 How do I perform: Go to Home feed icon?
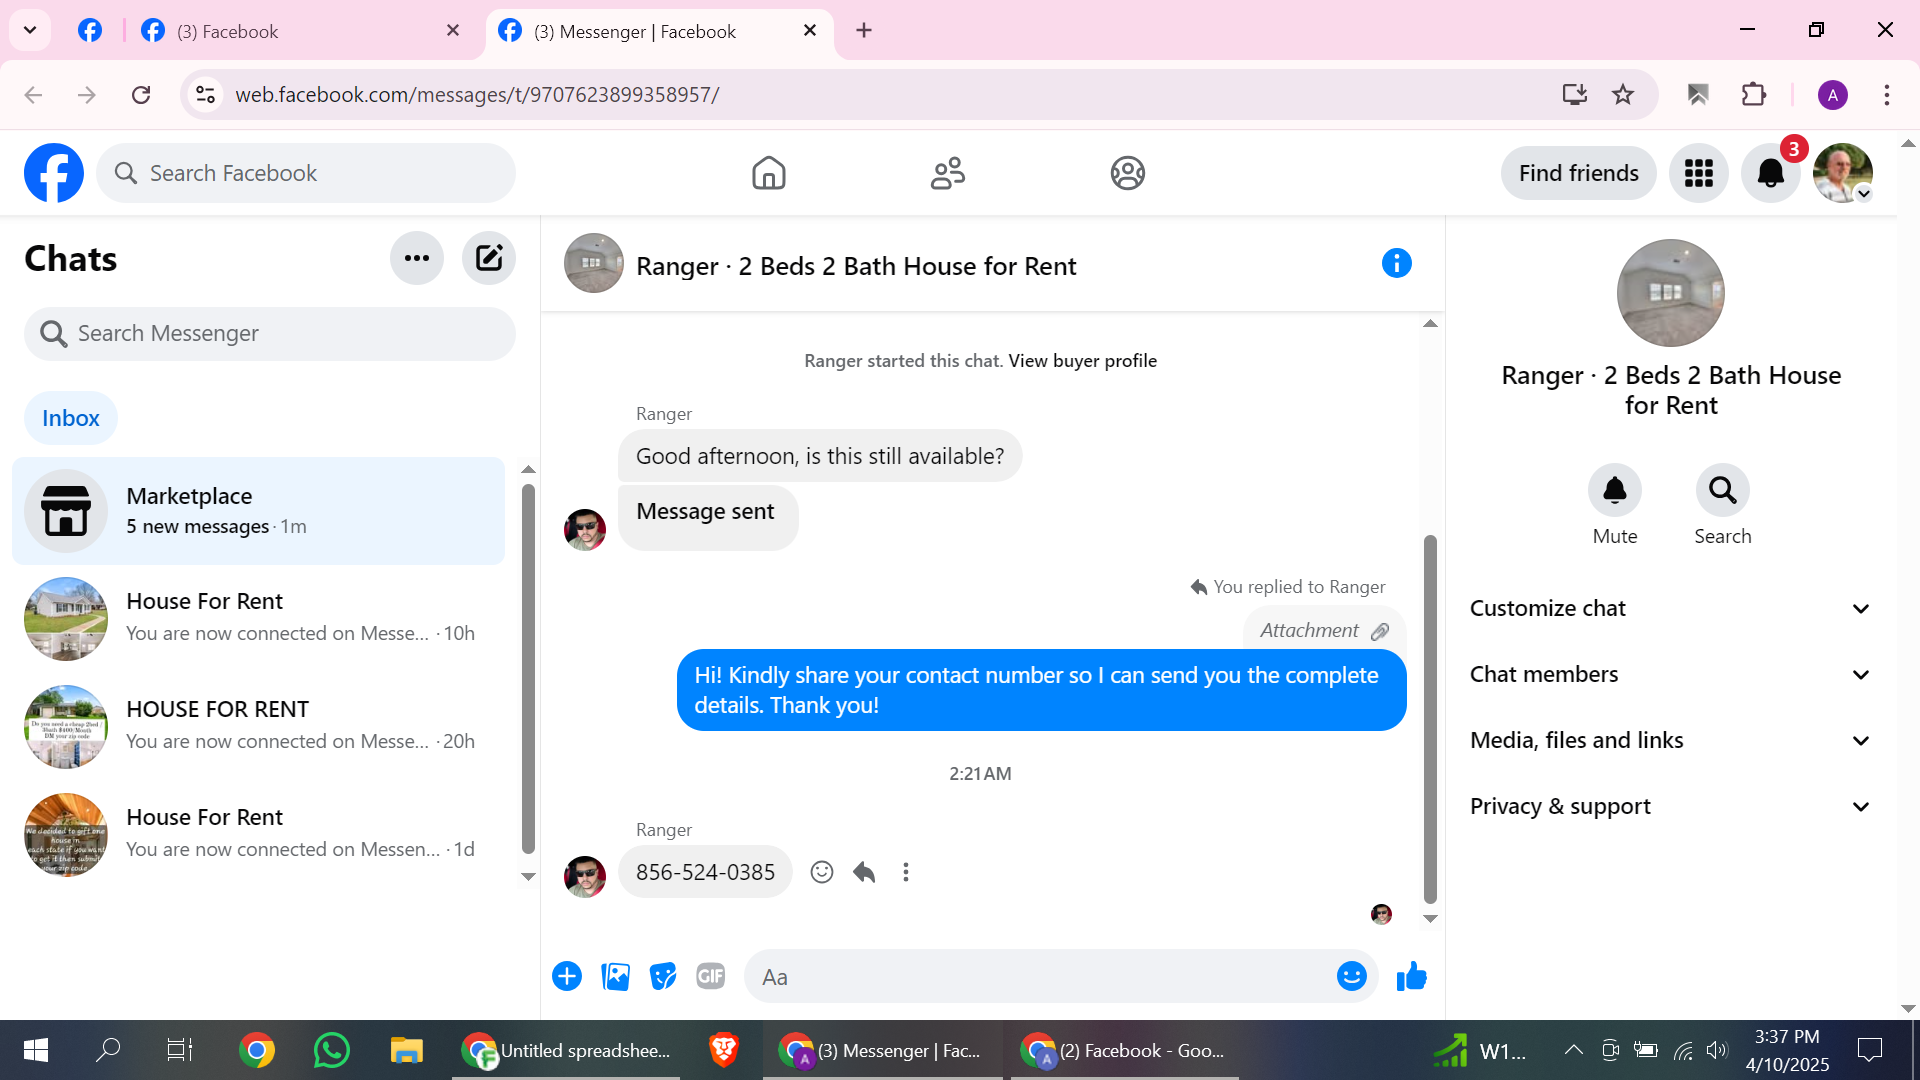[768, 173]
